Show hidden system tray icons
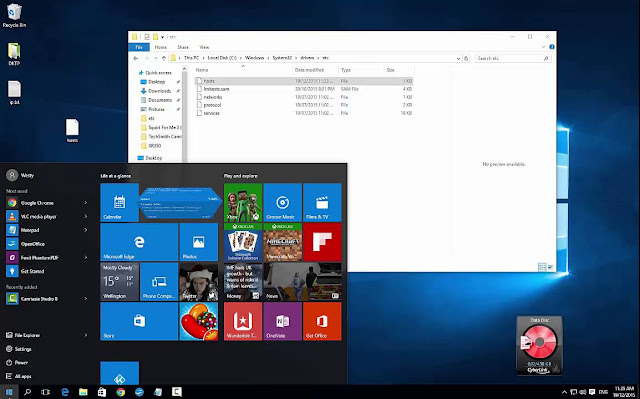 [x=564, y=392]
